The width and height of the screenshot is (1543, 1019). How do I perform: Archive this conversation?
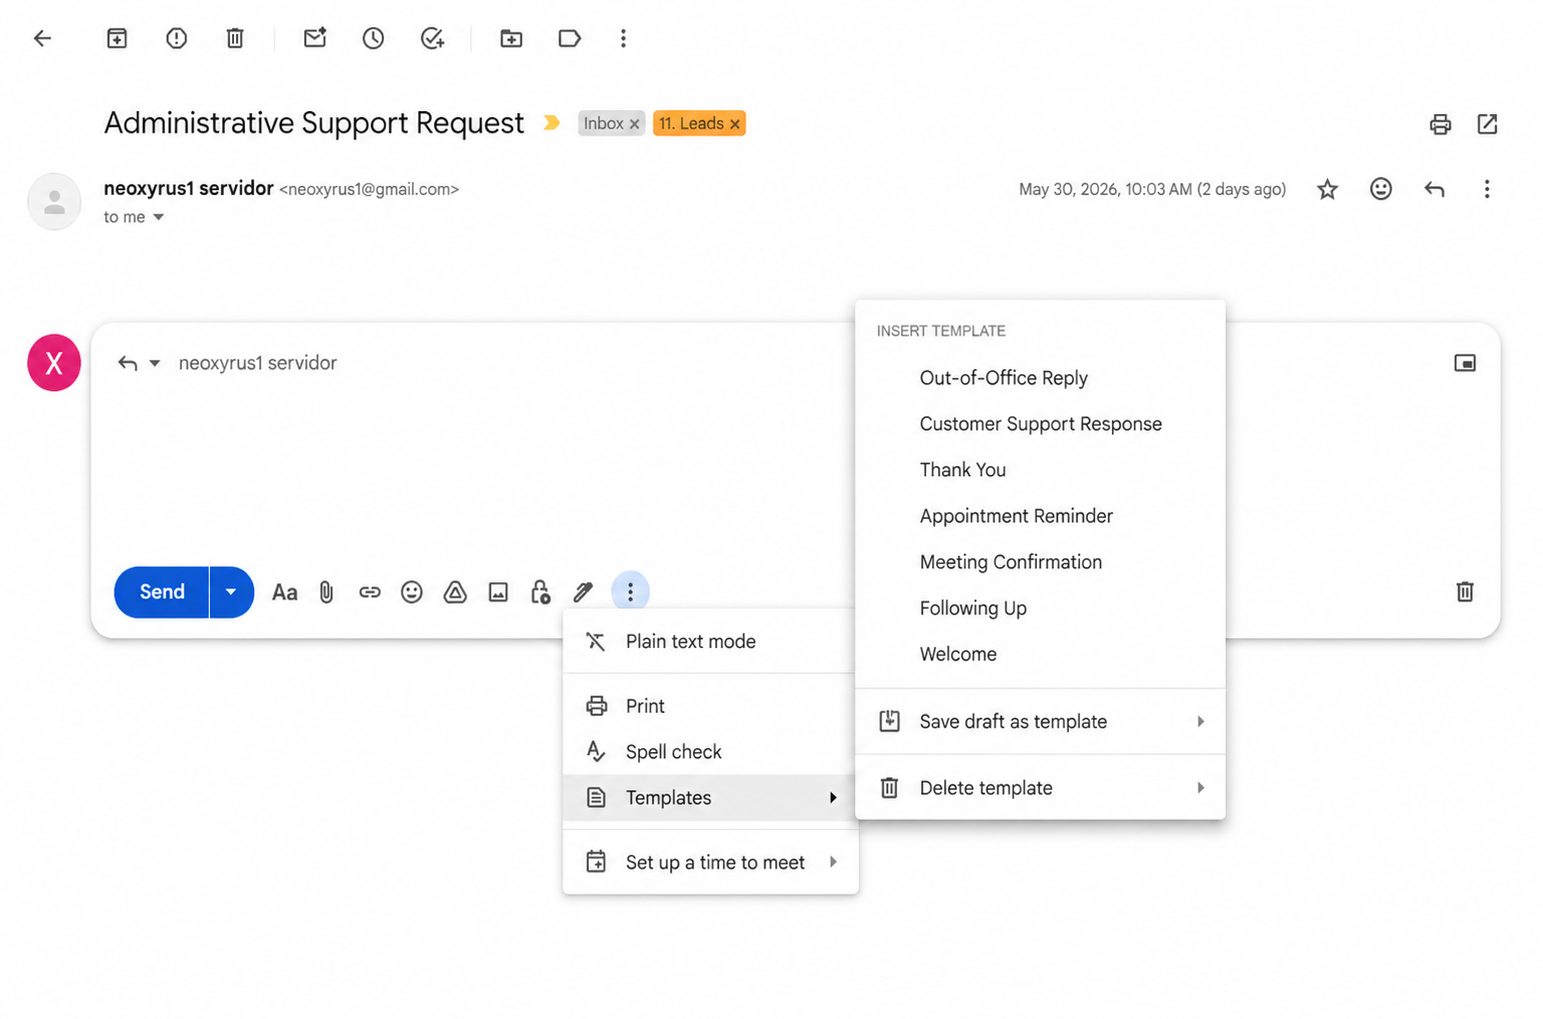point(117,38)
